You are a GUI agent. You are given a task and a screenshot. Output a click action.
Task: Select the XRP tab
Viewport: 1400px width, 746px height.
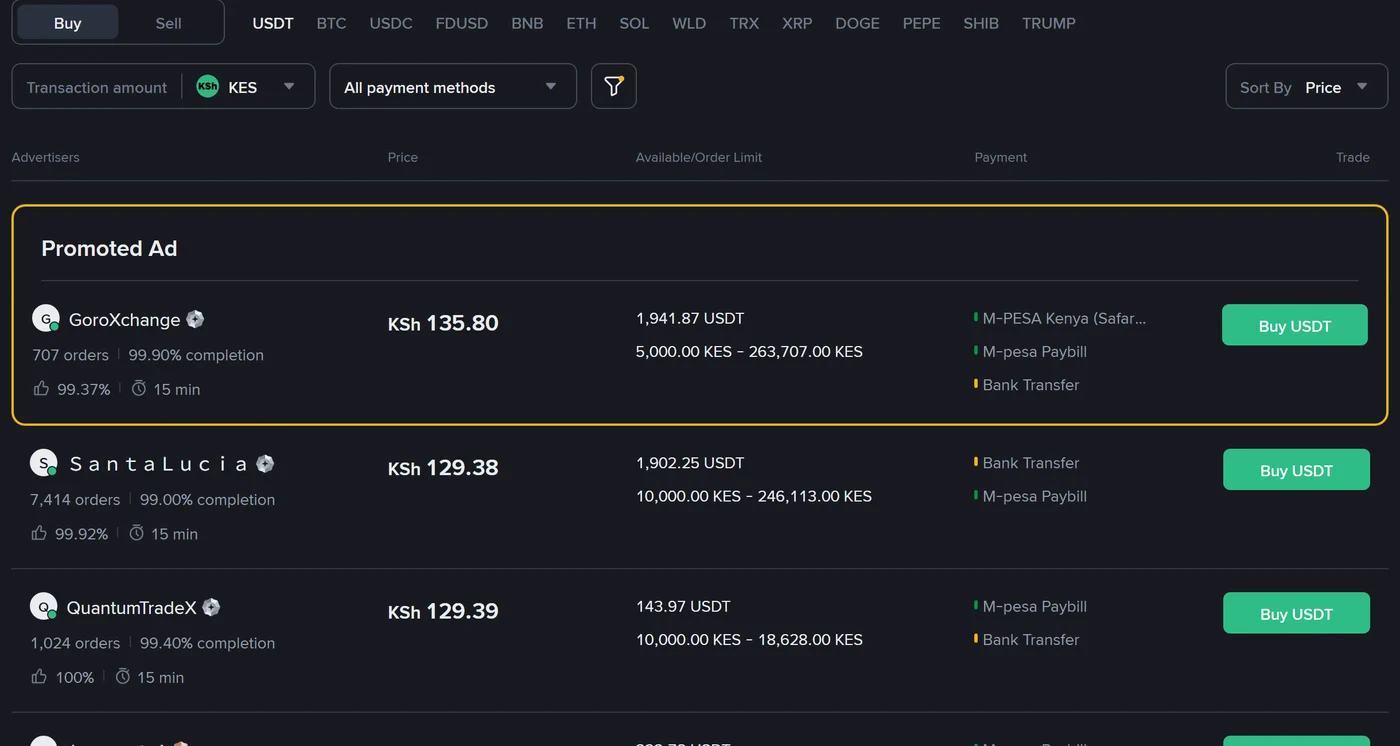tap(797, 23)
